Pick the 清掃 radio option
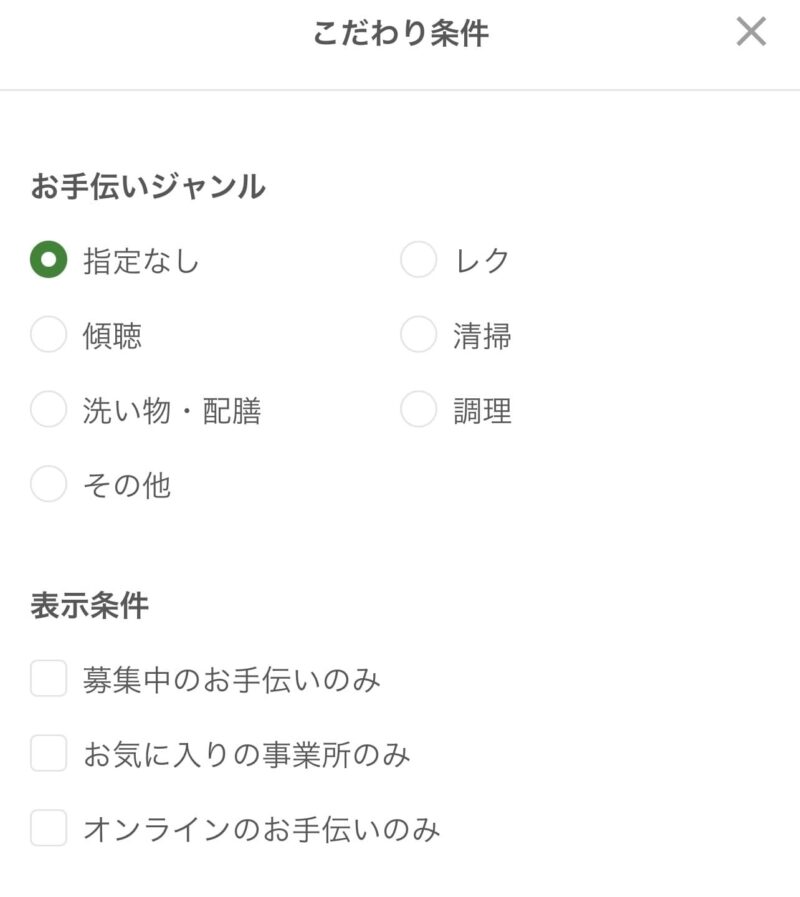This screenshot has height=897, width=800. tap(416, 336)
